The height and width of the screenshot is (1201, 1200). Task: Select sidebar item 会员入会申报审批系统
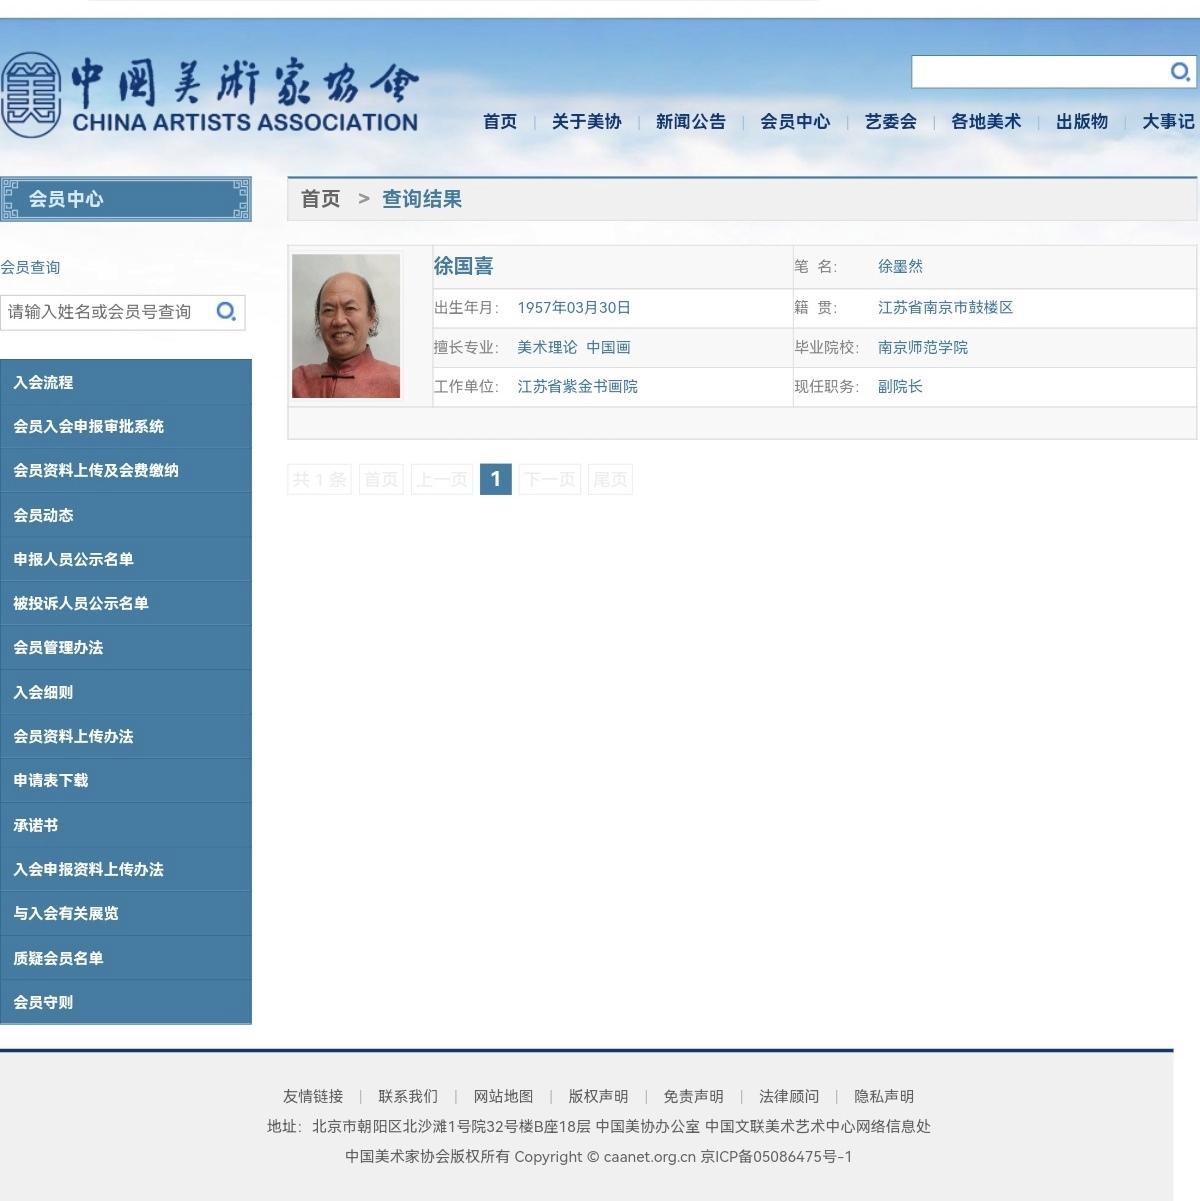tap(126, 426)
